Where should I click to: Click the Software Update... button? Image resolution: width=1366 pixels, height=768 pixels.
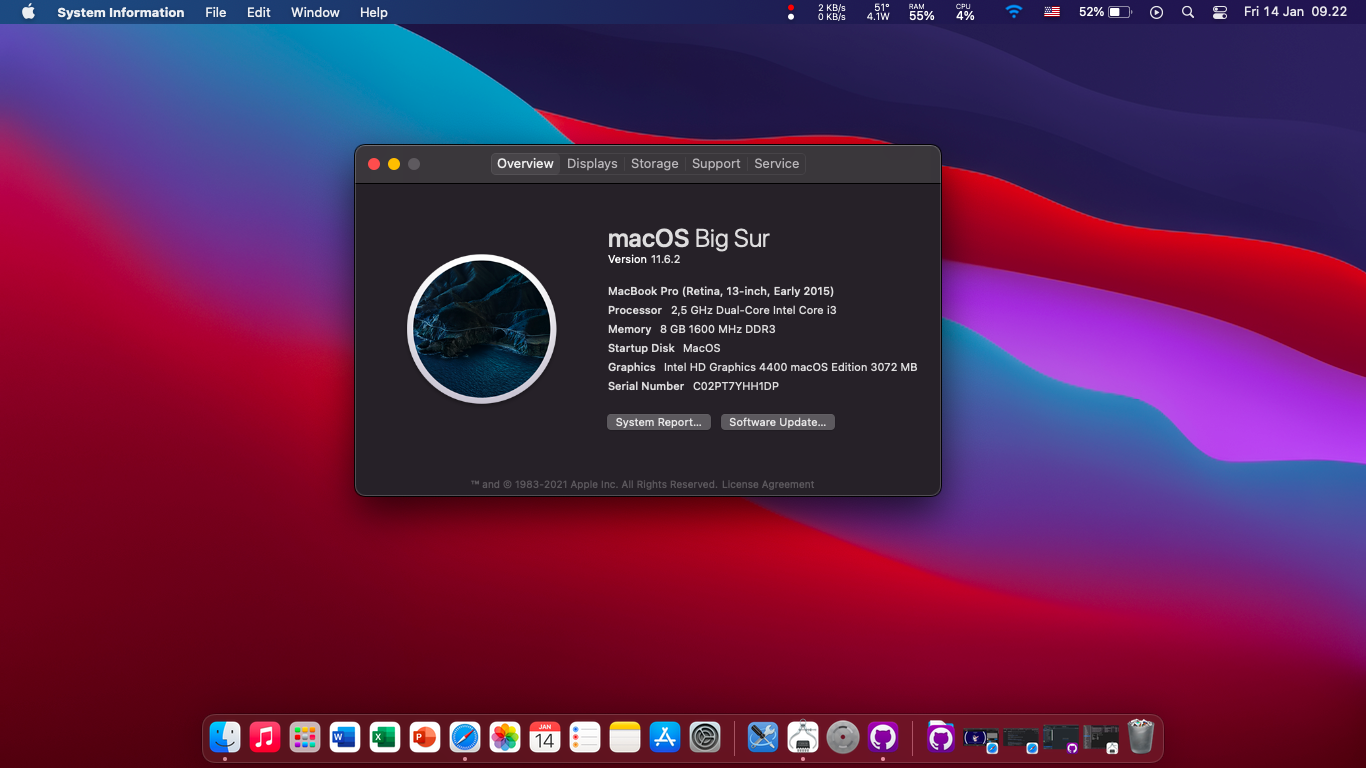pyautogui.click(x=777, y=422)
